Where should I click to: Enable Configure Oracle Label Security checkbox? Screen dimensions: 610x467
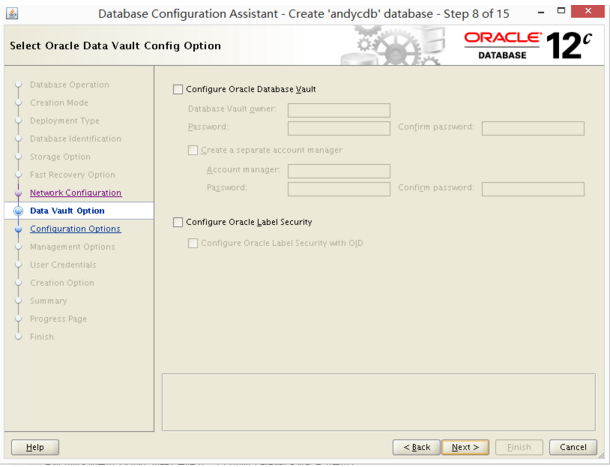[x=178, y=222]
